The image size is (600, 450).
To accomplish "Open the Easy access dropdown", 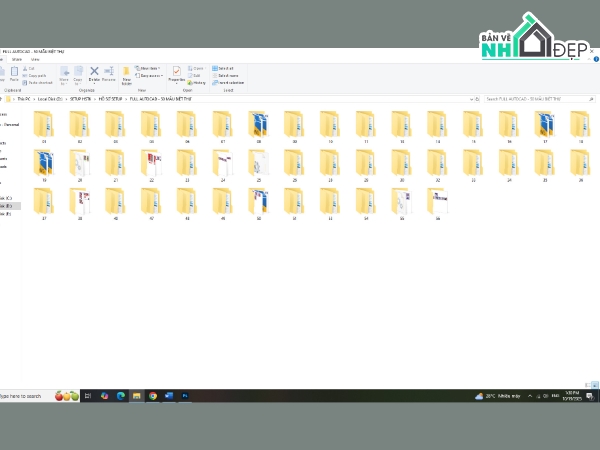I will 150,75.
